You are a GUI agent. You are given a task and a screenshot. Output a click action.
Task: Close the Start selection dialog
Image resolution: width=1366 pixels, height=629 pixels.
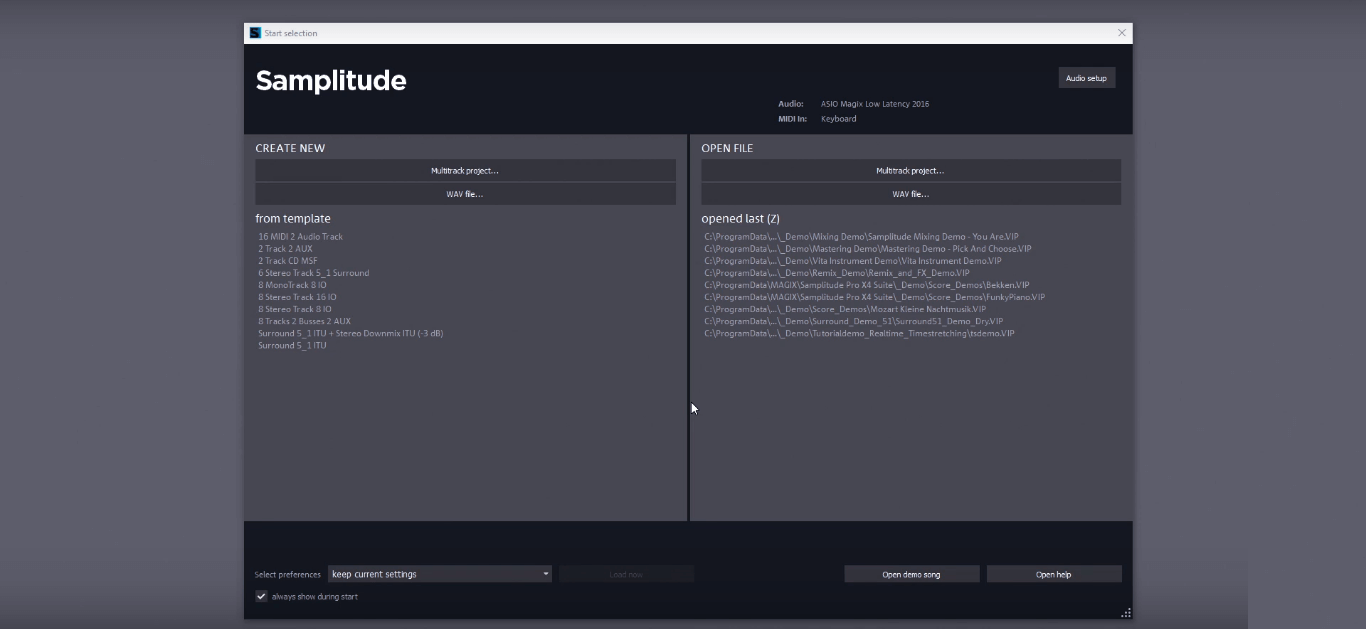tap(1122, 33)
